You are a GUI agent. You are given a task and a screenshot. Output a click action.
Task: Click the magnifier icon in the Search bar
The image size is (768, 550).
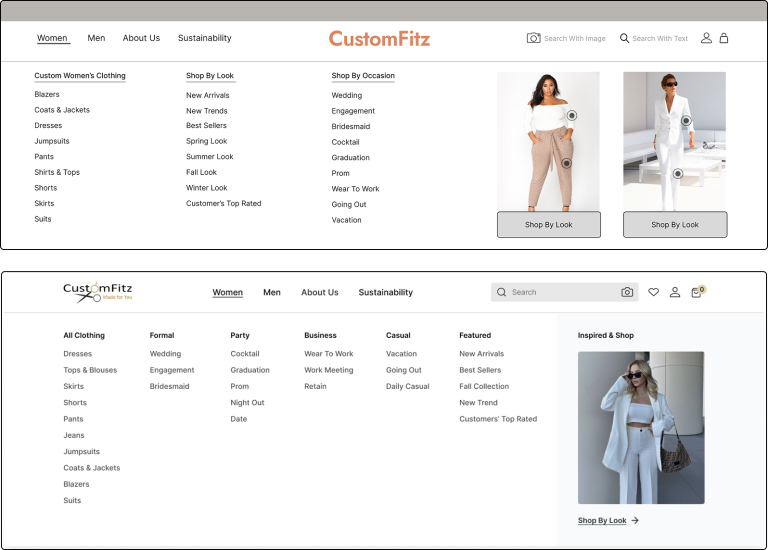coord(501,292)
